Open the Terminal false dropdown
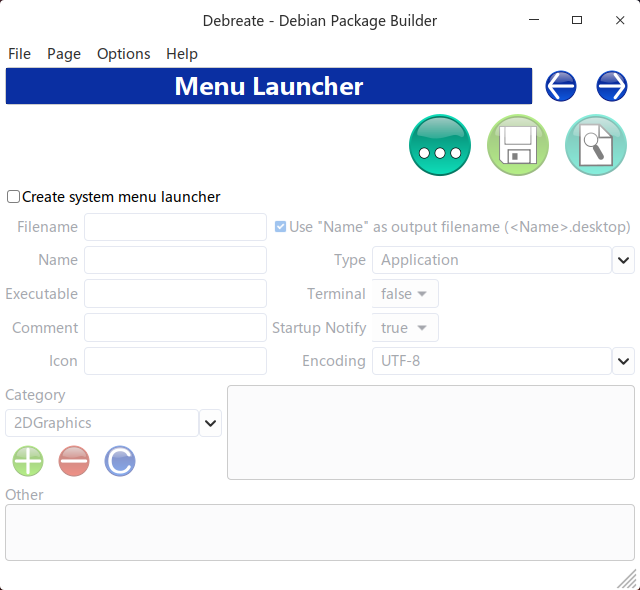 click(405, 294)
